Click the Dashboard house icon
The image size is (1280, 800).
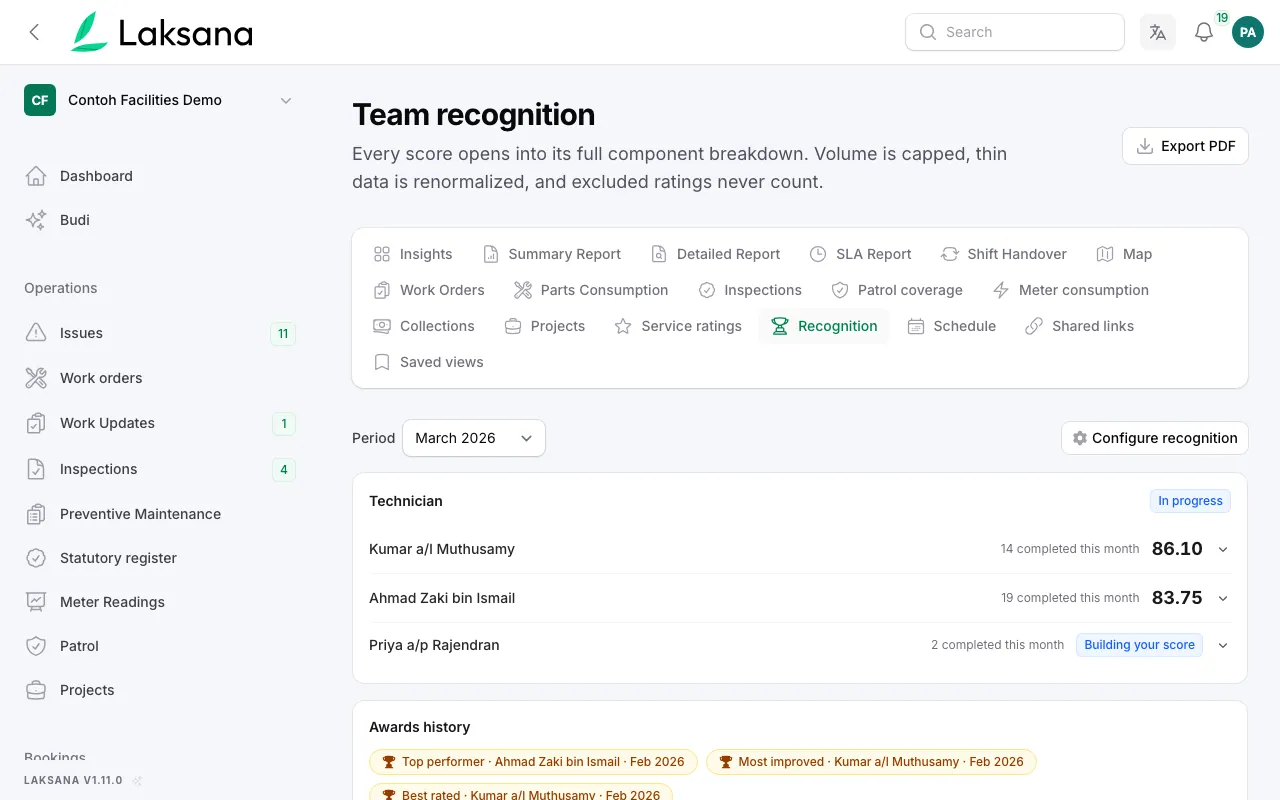(x=36, y=176)
